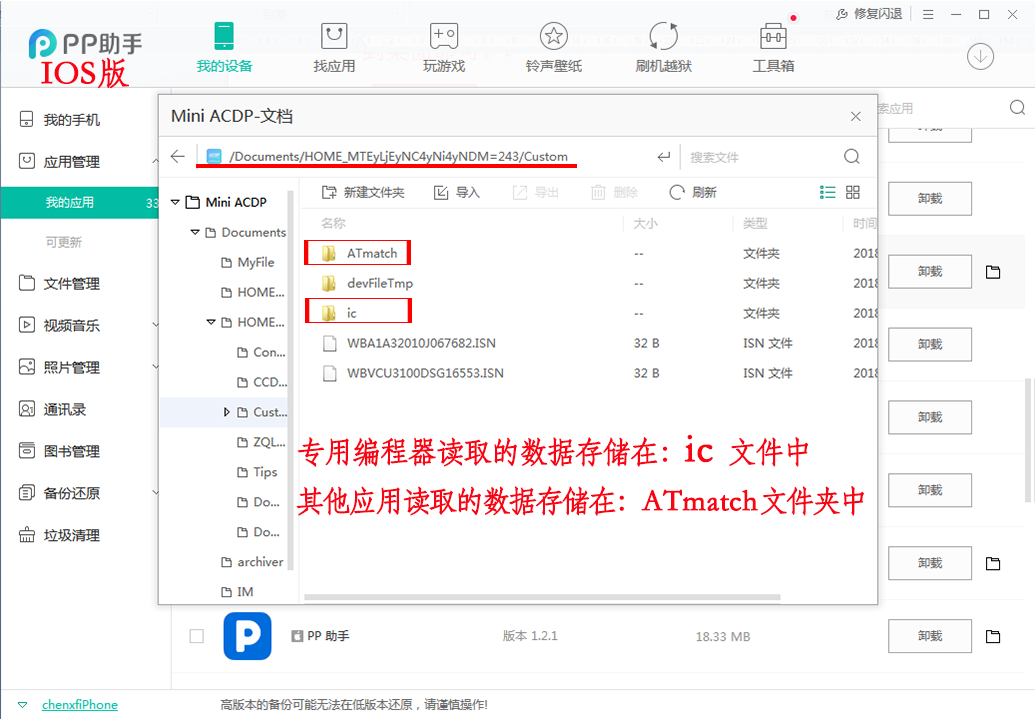Open the 工具箱 tab
The width and height of the screenshot is (1035, 719).
tap(773, 48)
